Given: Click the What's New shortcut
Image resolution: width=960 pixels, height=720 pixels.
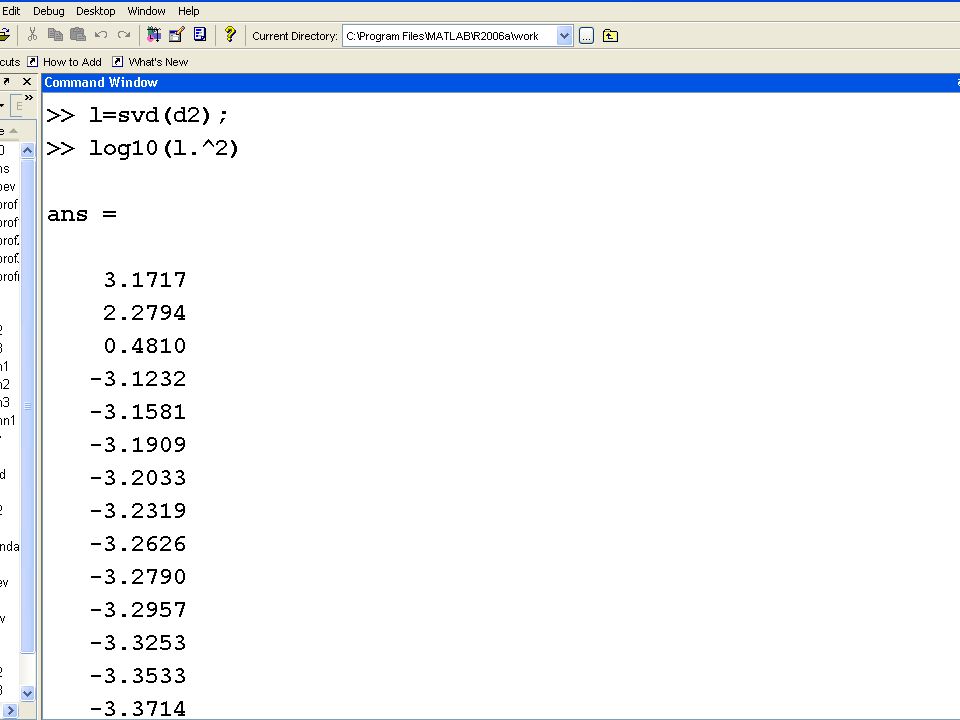Looking at the screenshot, I should 158,62.
